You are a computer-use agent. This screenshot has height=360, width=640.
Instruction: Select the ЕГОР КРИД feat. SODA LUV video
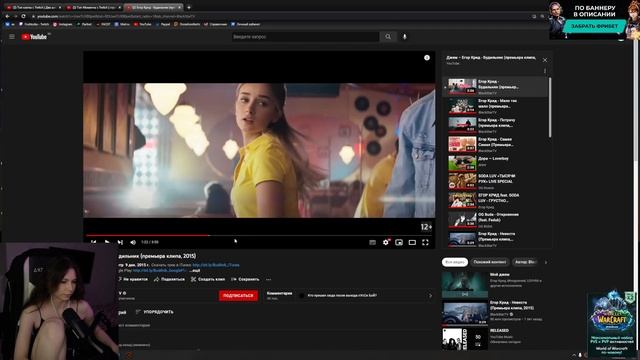495,200
